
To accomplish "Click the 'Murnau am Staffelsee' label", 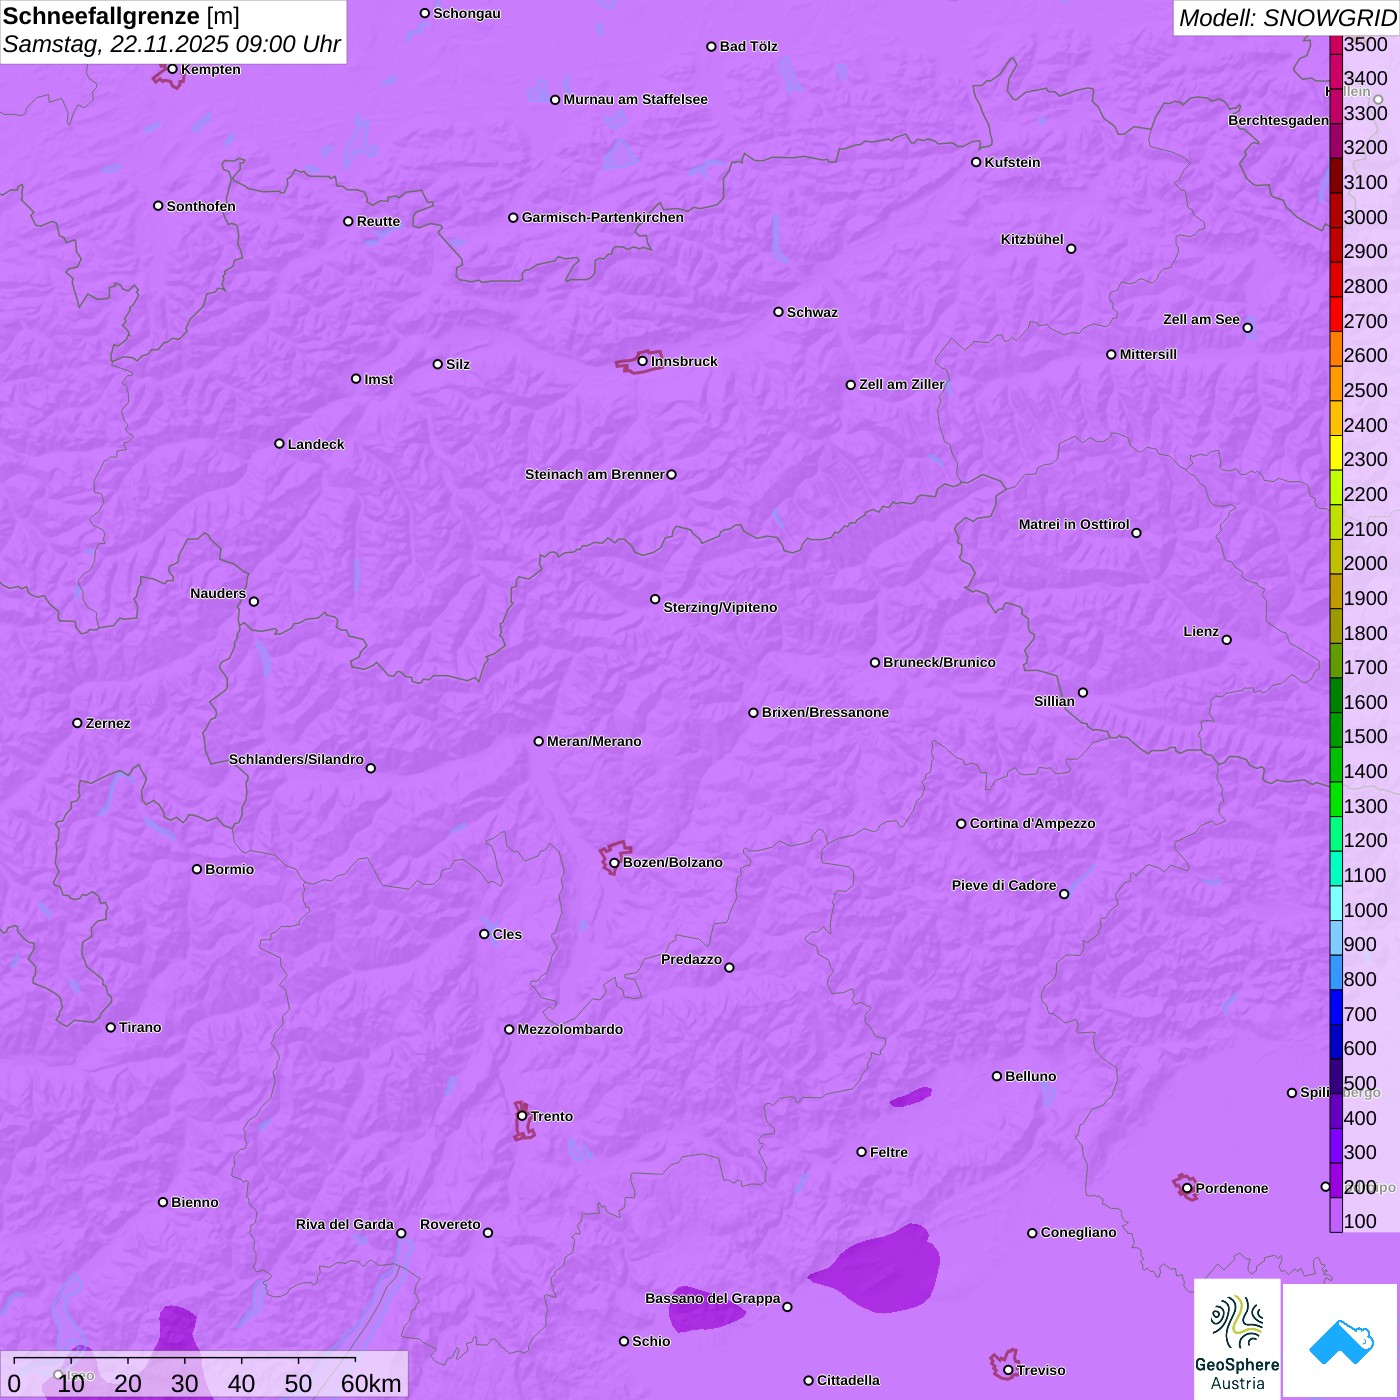I will click(x=635, y=99).
